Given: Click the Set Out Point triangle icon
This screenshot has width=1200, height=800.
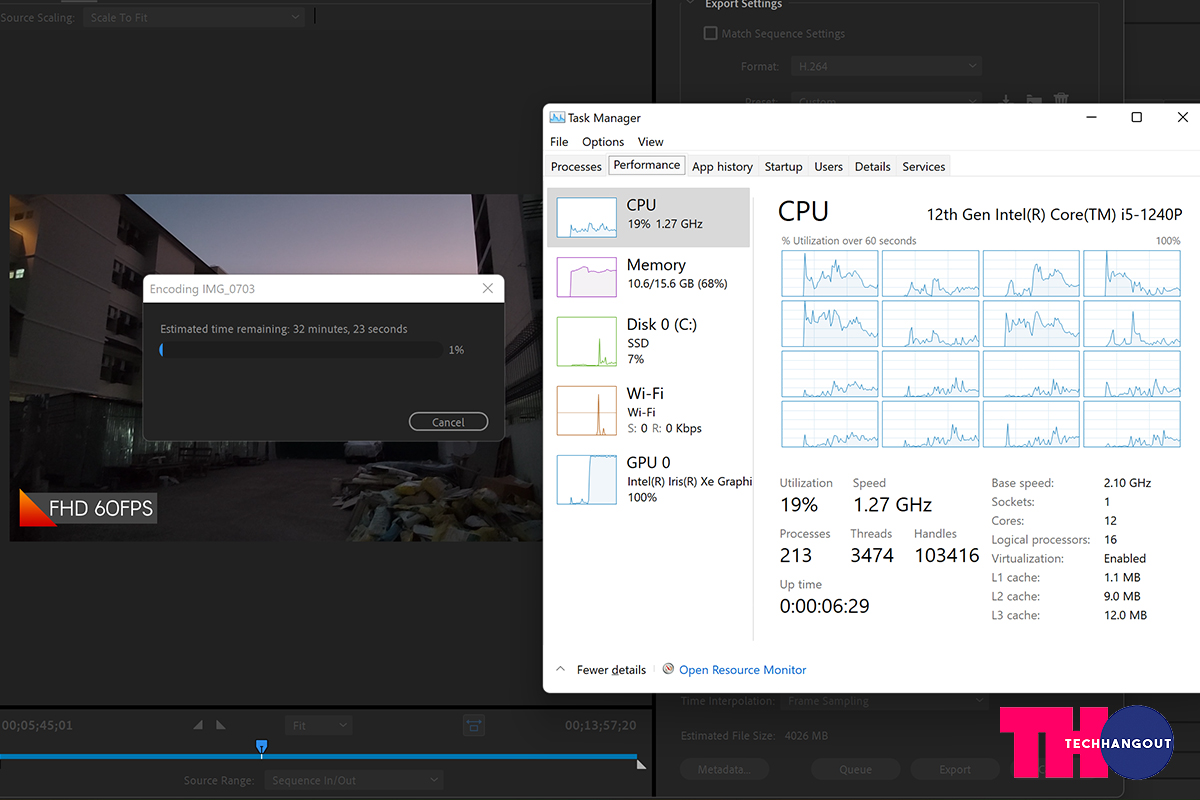Looking at the screenshot, I should point(221,725).
